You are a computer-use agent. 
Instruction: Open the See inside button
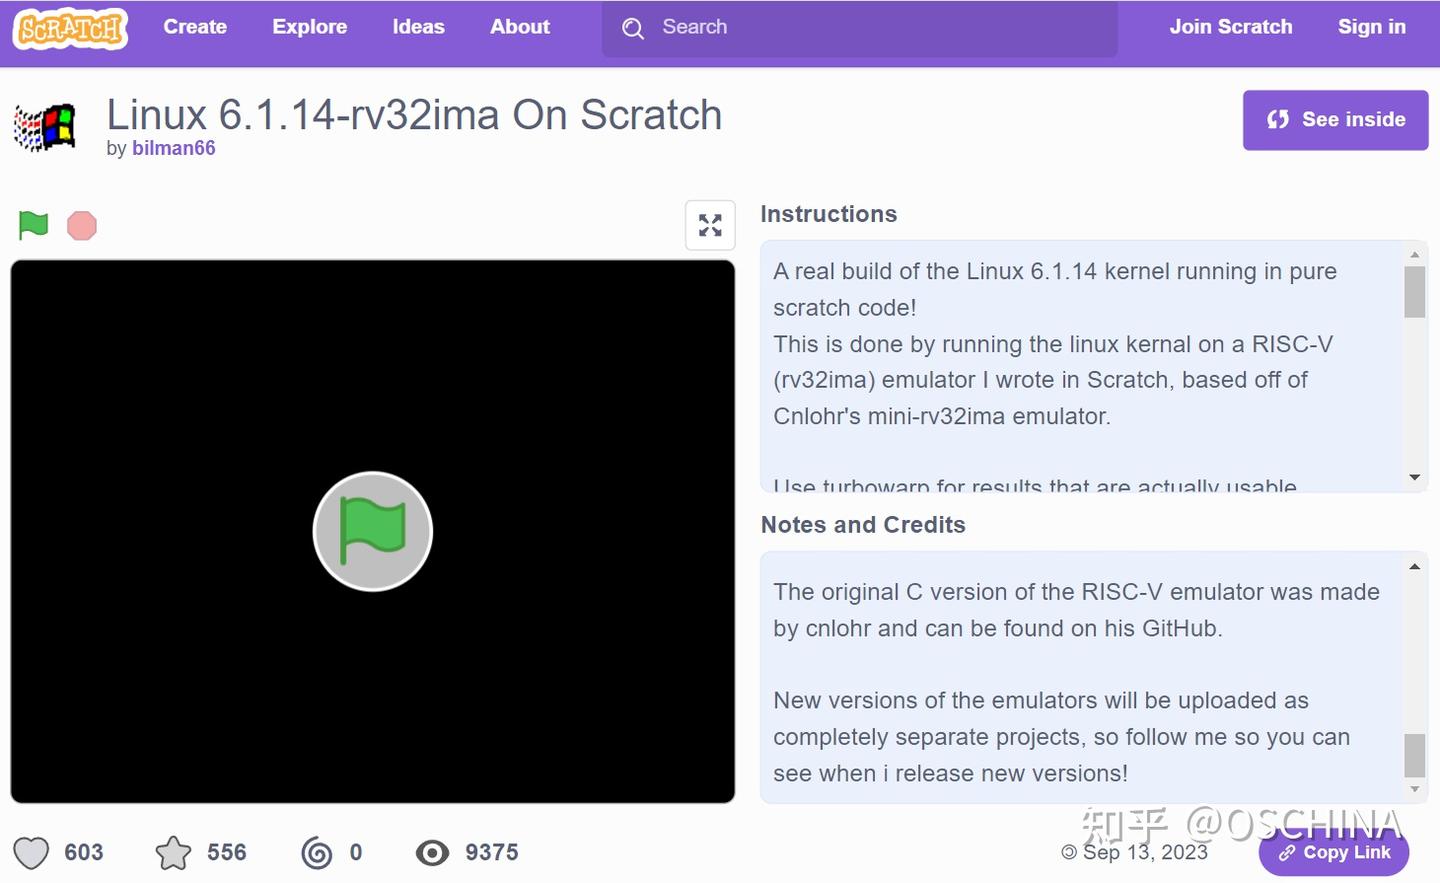(x=1335, y=119)
